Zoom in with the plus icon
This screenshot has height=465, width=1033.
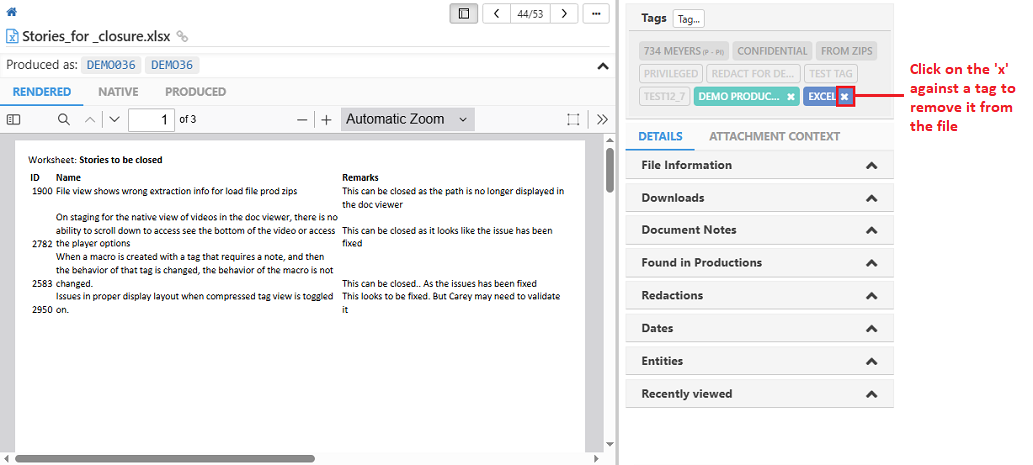tap(326, 120)
